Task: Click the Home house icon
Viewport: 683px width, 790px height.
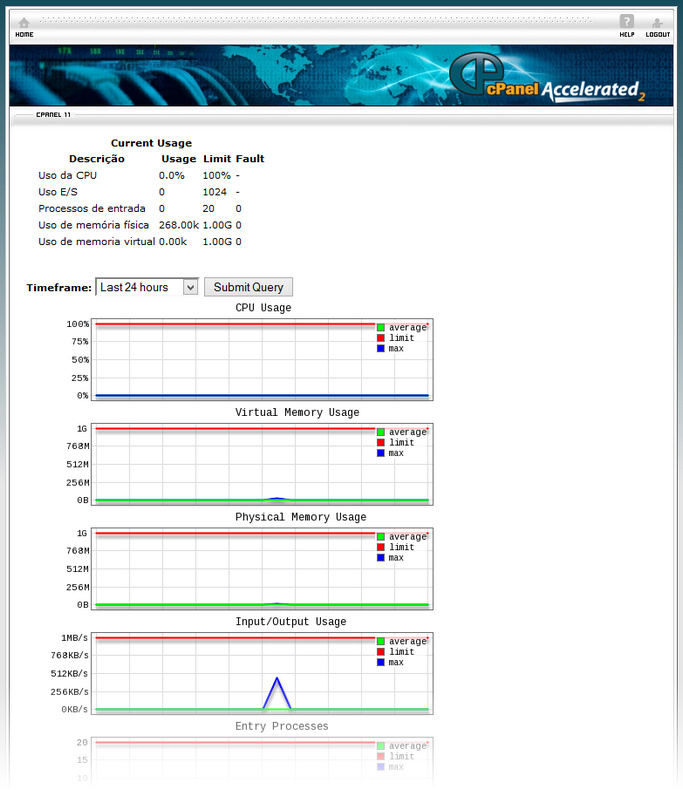Action: point(24,23)
